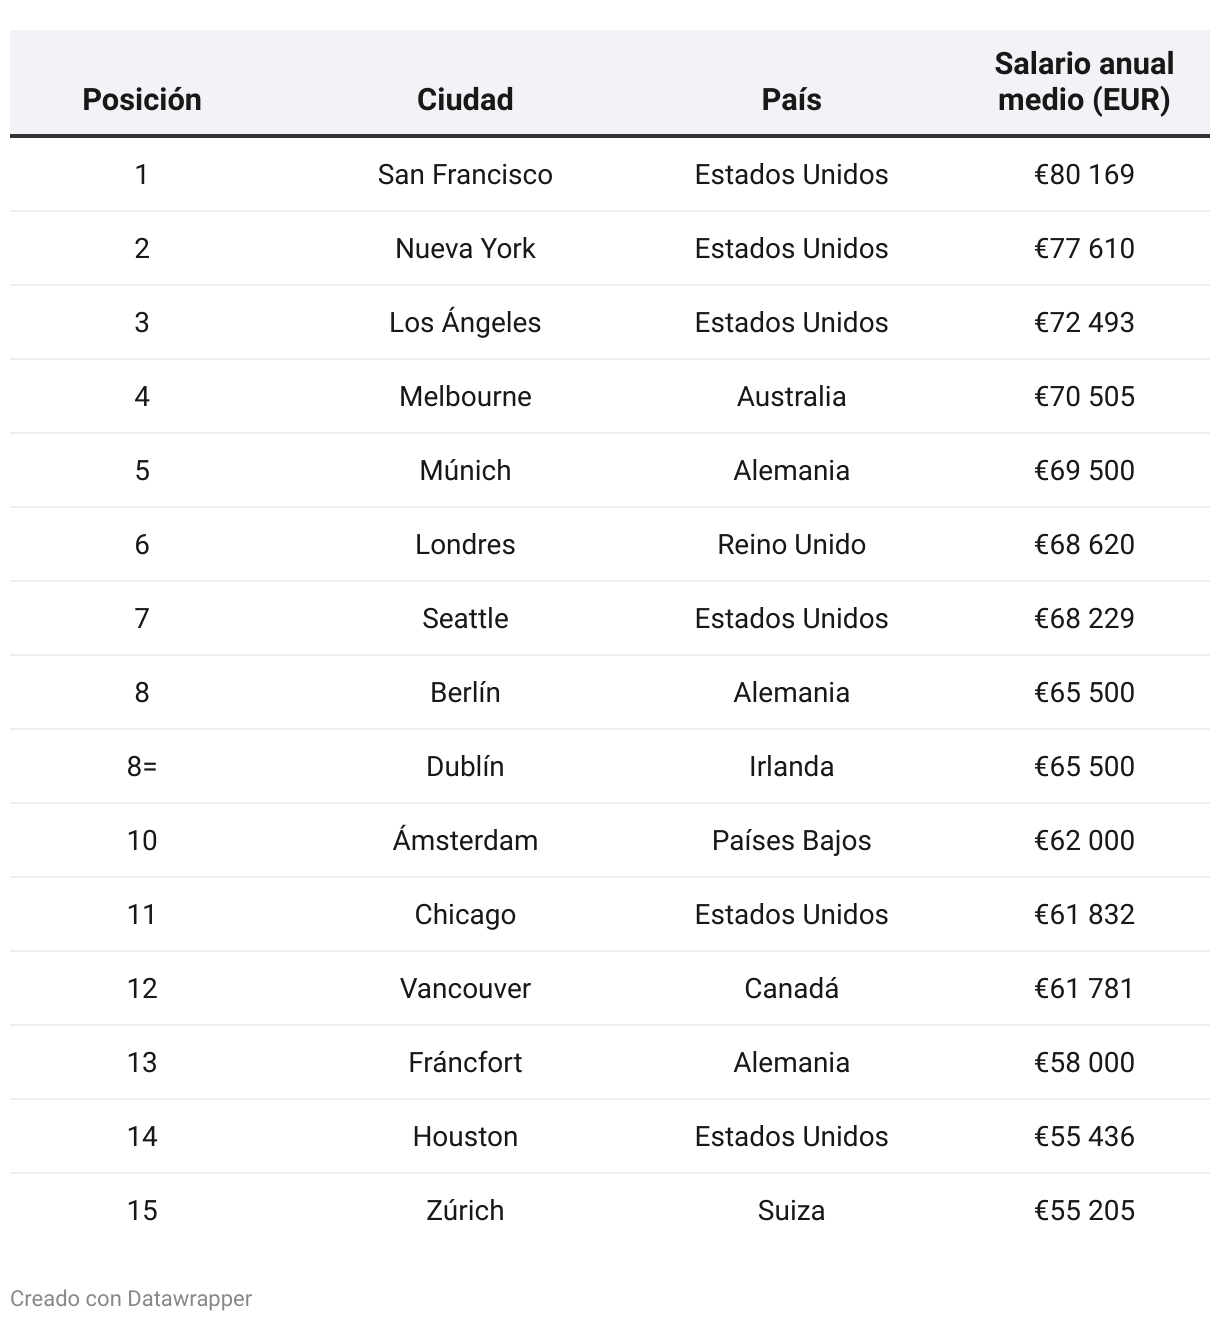
Task: Select the Suiza country cell
Action: pyautogui.click(x=791, y=1210)
